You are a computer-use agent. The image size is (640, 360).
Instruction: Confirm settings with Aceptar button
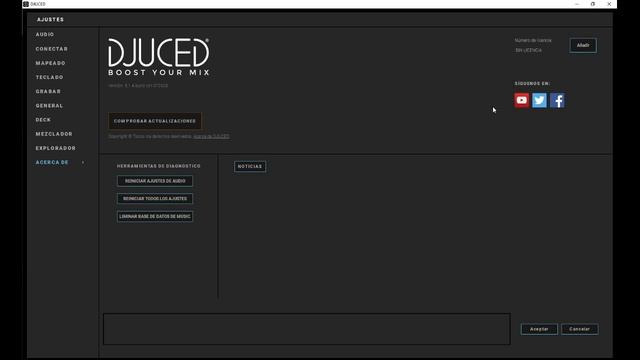tap(539, 329)
